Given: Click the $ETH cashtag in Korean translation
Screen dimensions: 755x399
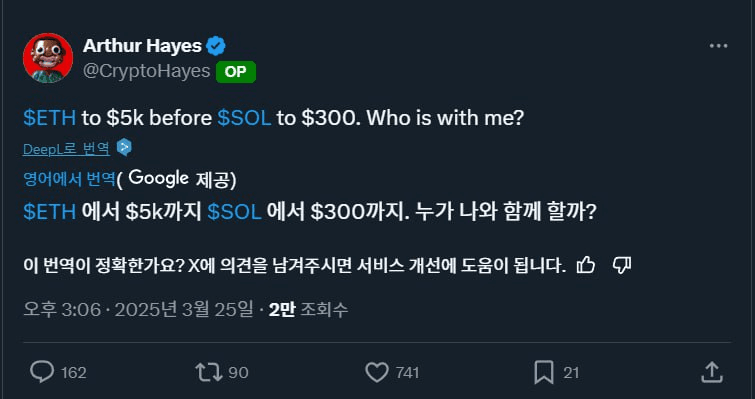Looking at the screenshot, I should point(50,212).
